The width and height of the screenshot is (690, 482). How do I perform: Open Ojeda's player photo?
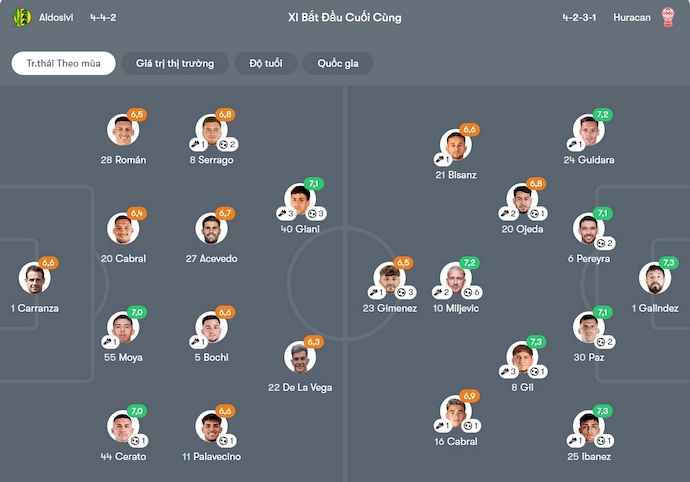(522, 200)
